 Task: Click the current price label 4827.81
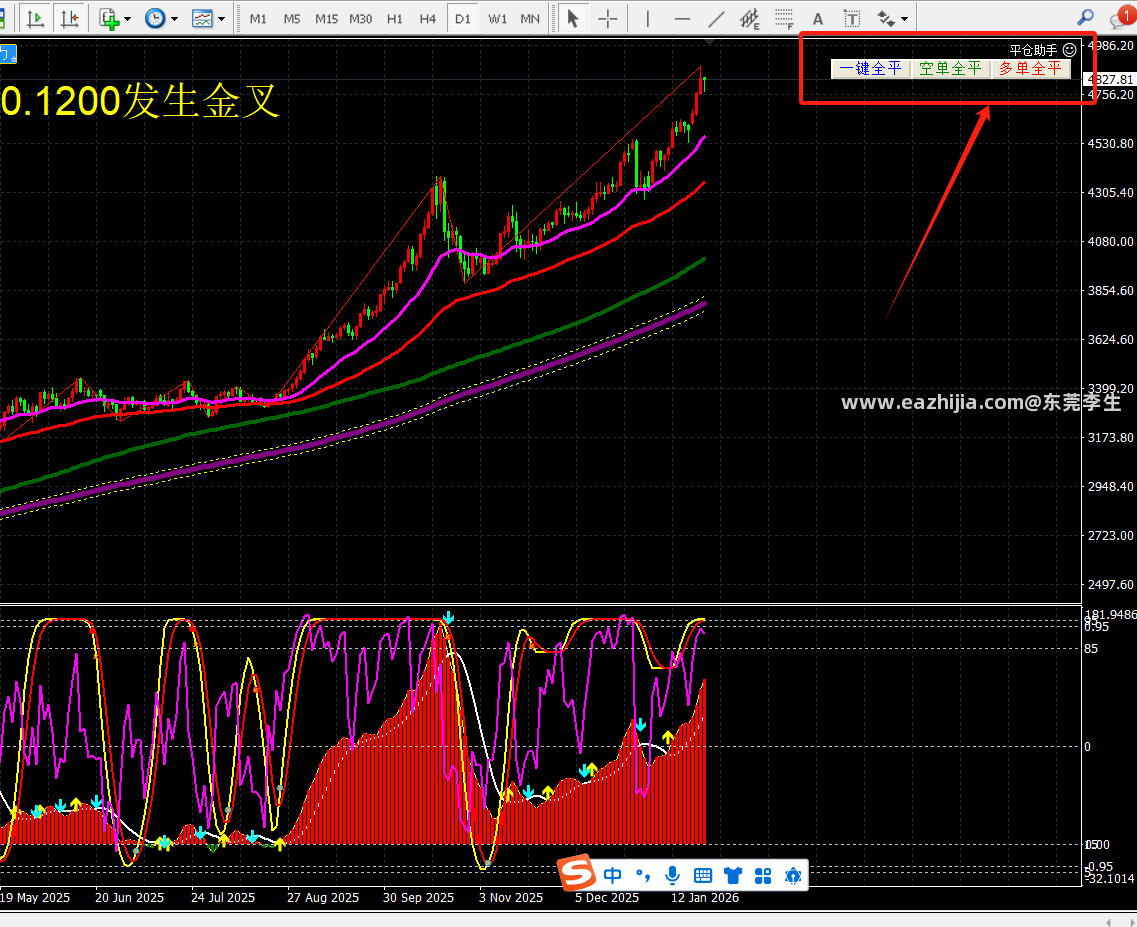click(1109, 79)
